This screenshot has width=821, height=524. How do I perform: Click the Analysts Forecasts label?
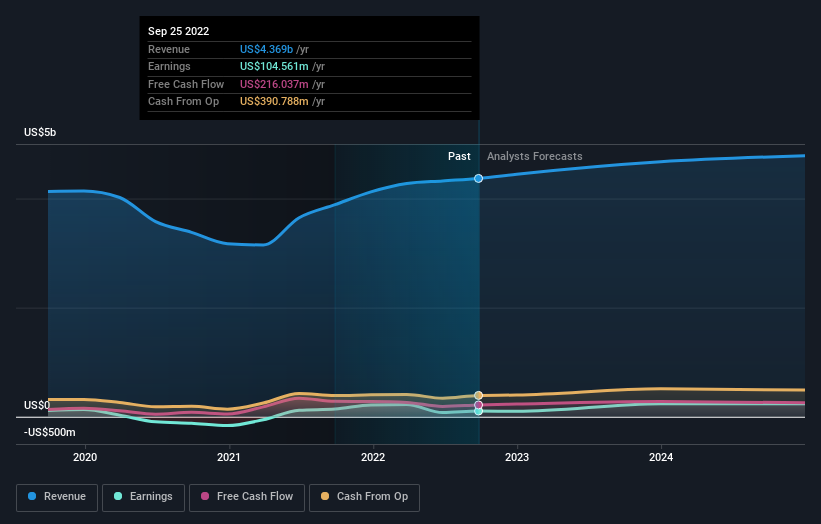[x=535, y=157]
